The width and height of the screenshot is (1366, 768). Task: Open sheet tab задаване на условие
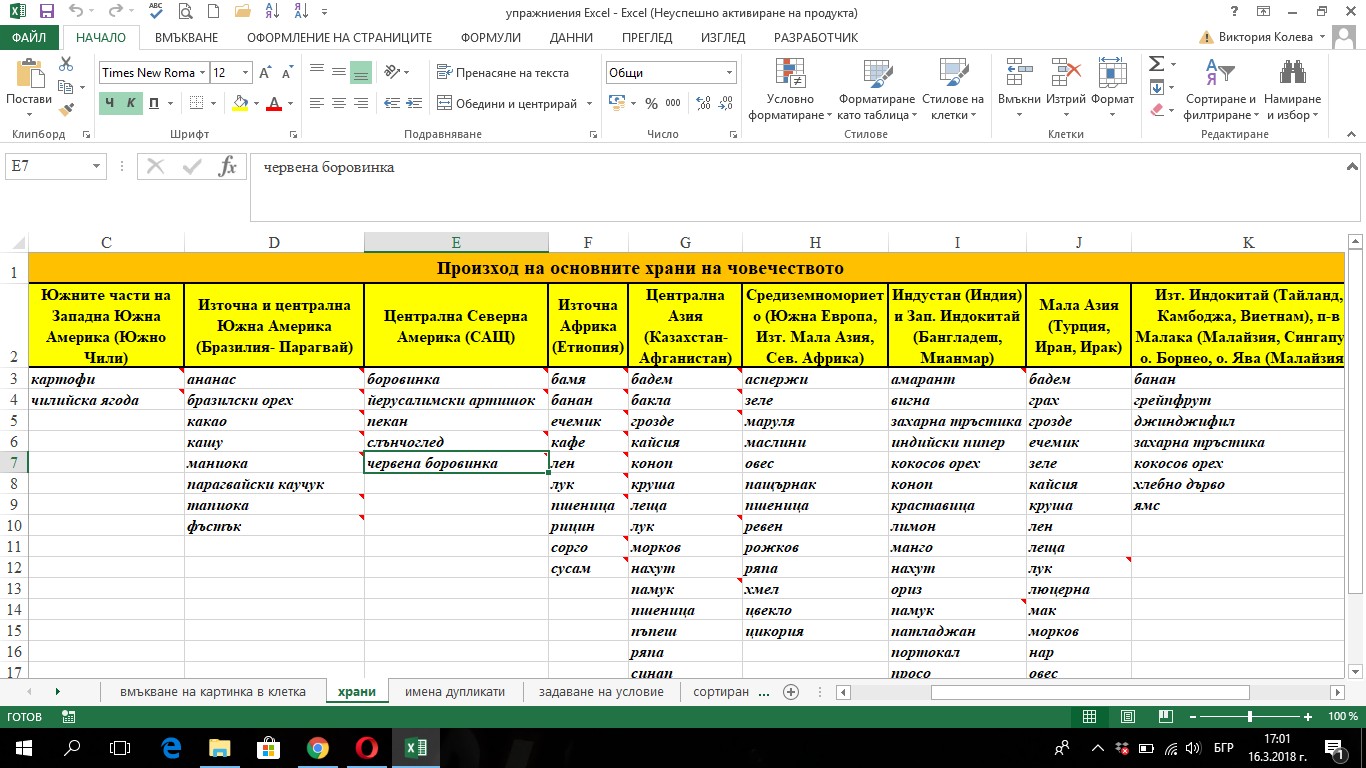600,691
